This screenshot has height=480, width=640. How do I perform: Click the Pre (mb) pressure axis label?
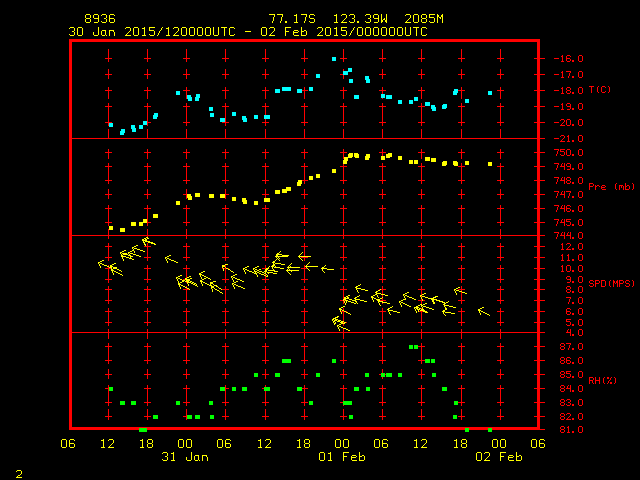pos(611,187)
